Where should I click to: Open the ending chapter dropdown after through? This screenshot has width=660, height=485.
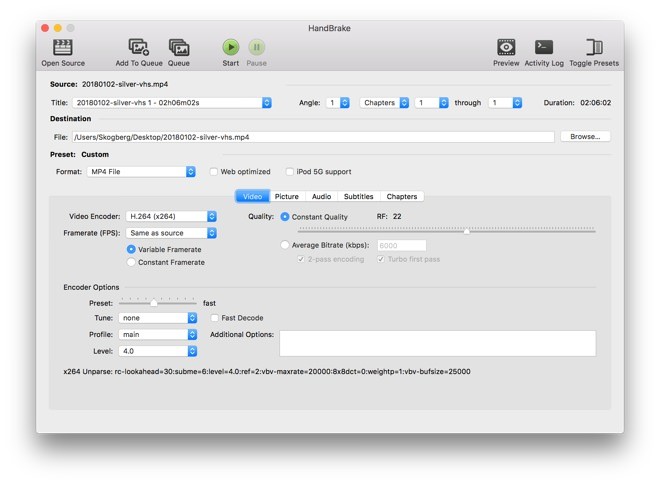point(505,103)
